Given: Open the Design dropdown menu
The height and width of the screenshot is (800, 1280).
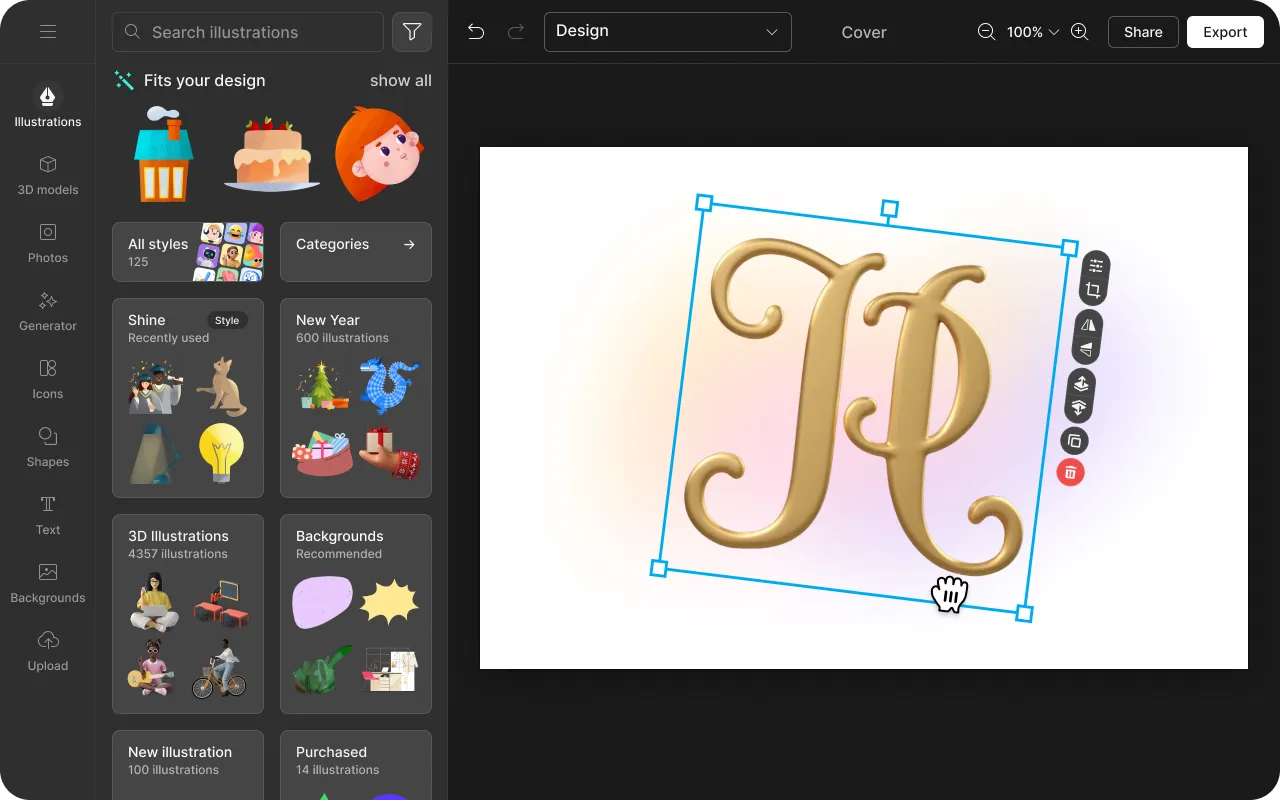Looking at the screenshot, I should (x=667, y=31).
